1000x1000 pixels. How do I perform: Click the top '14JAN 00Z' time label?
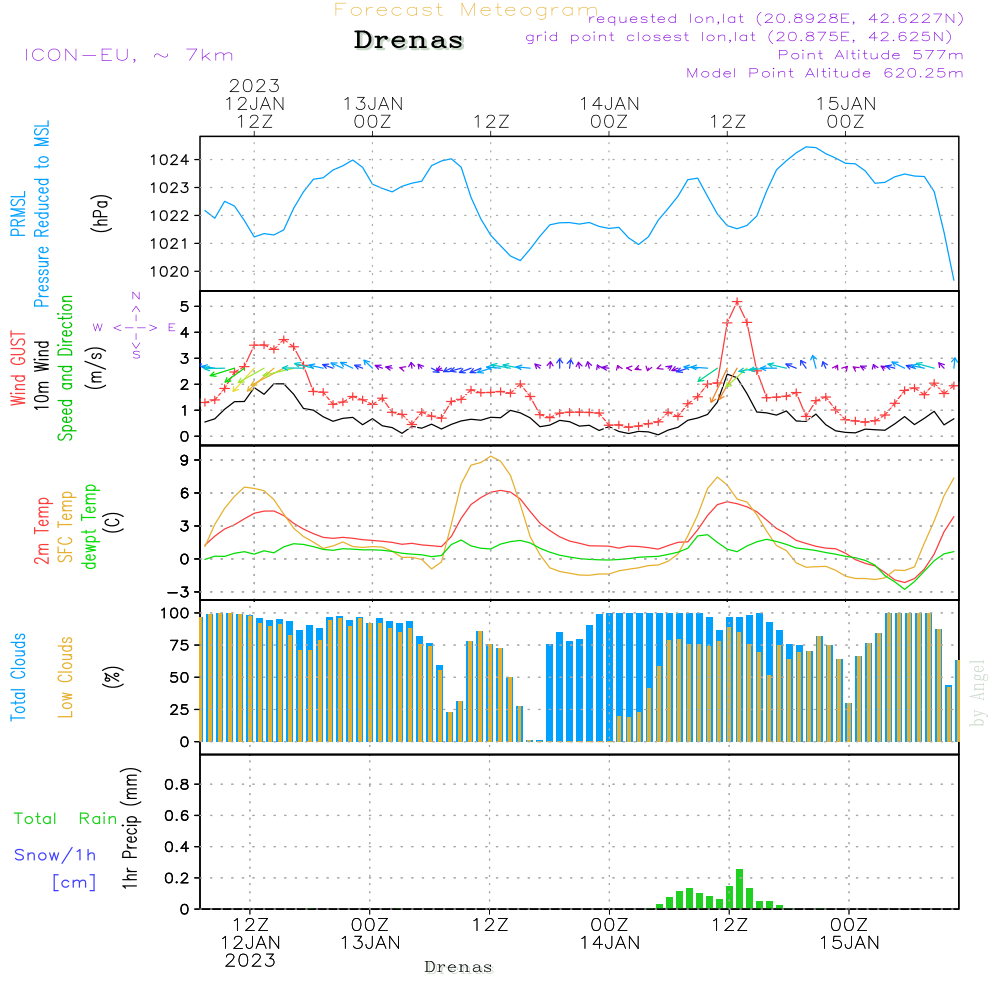click(609, 113)
